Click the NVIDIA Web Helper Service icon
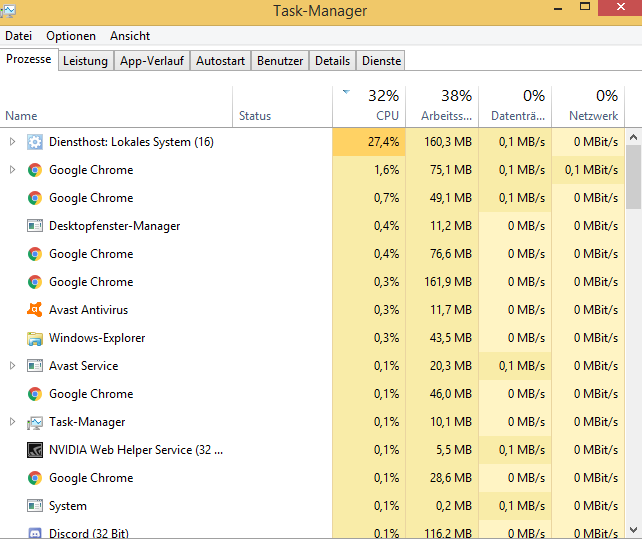This screenshot has width=644, height=540. (x=35, y=450)
